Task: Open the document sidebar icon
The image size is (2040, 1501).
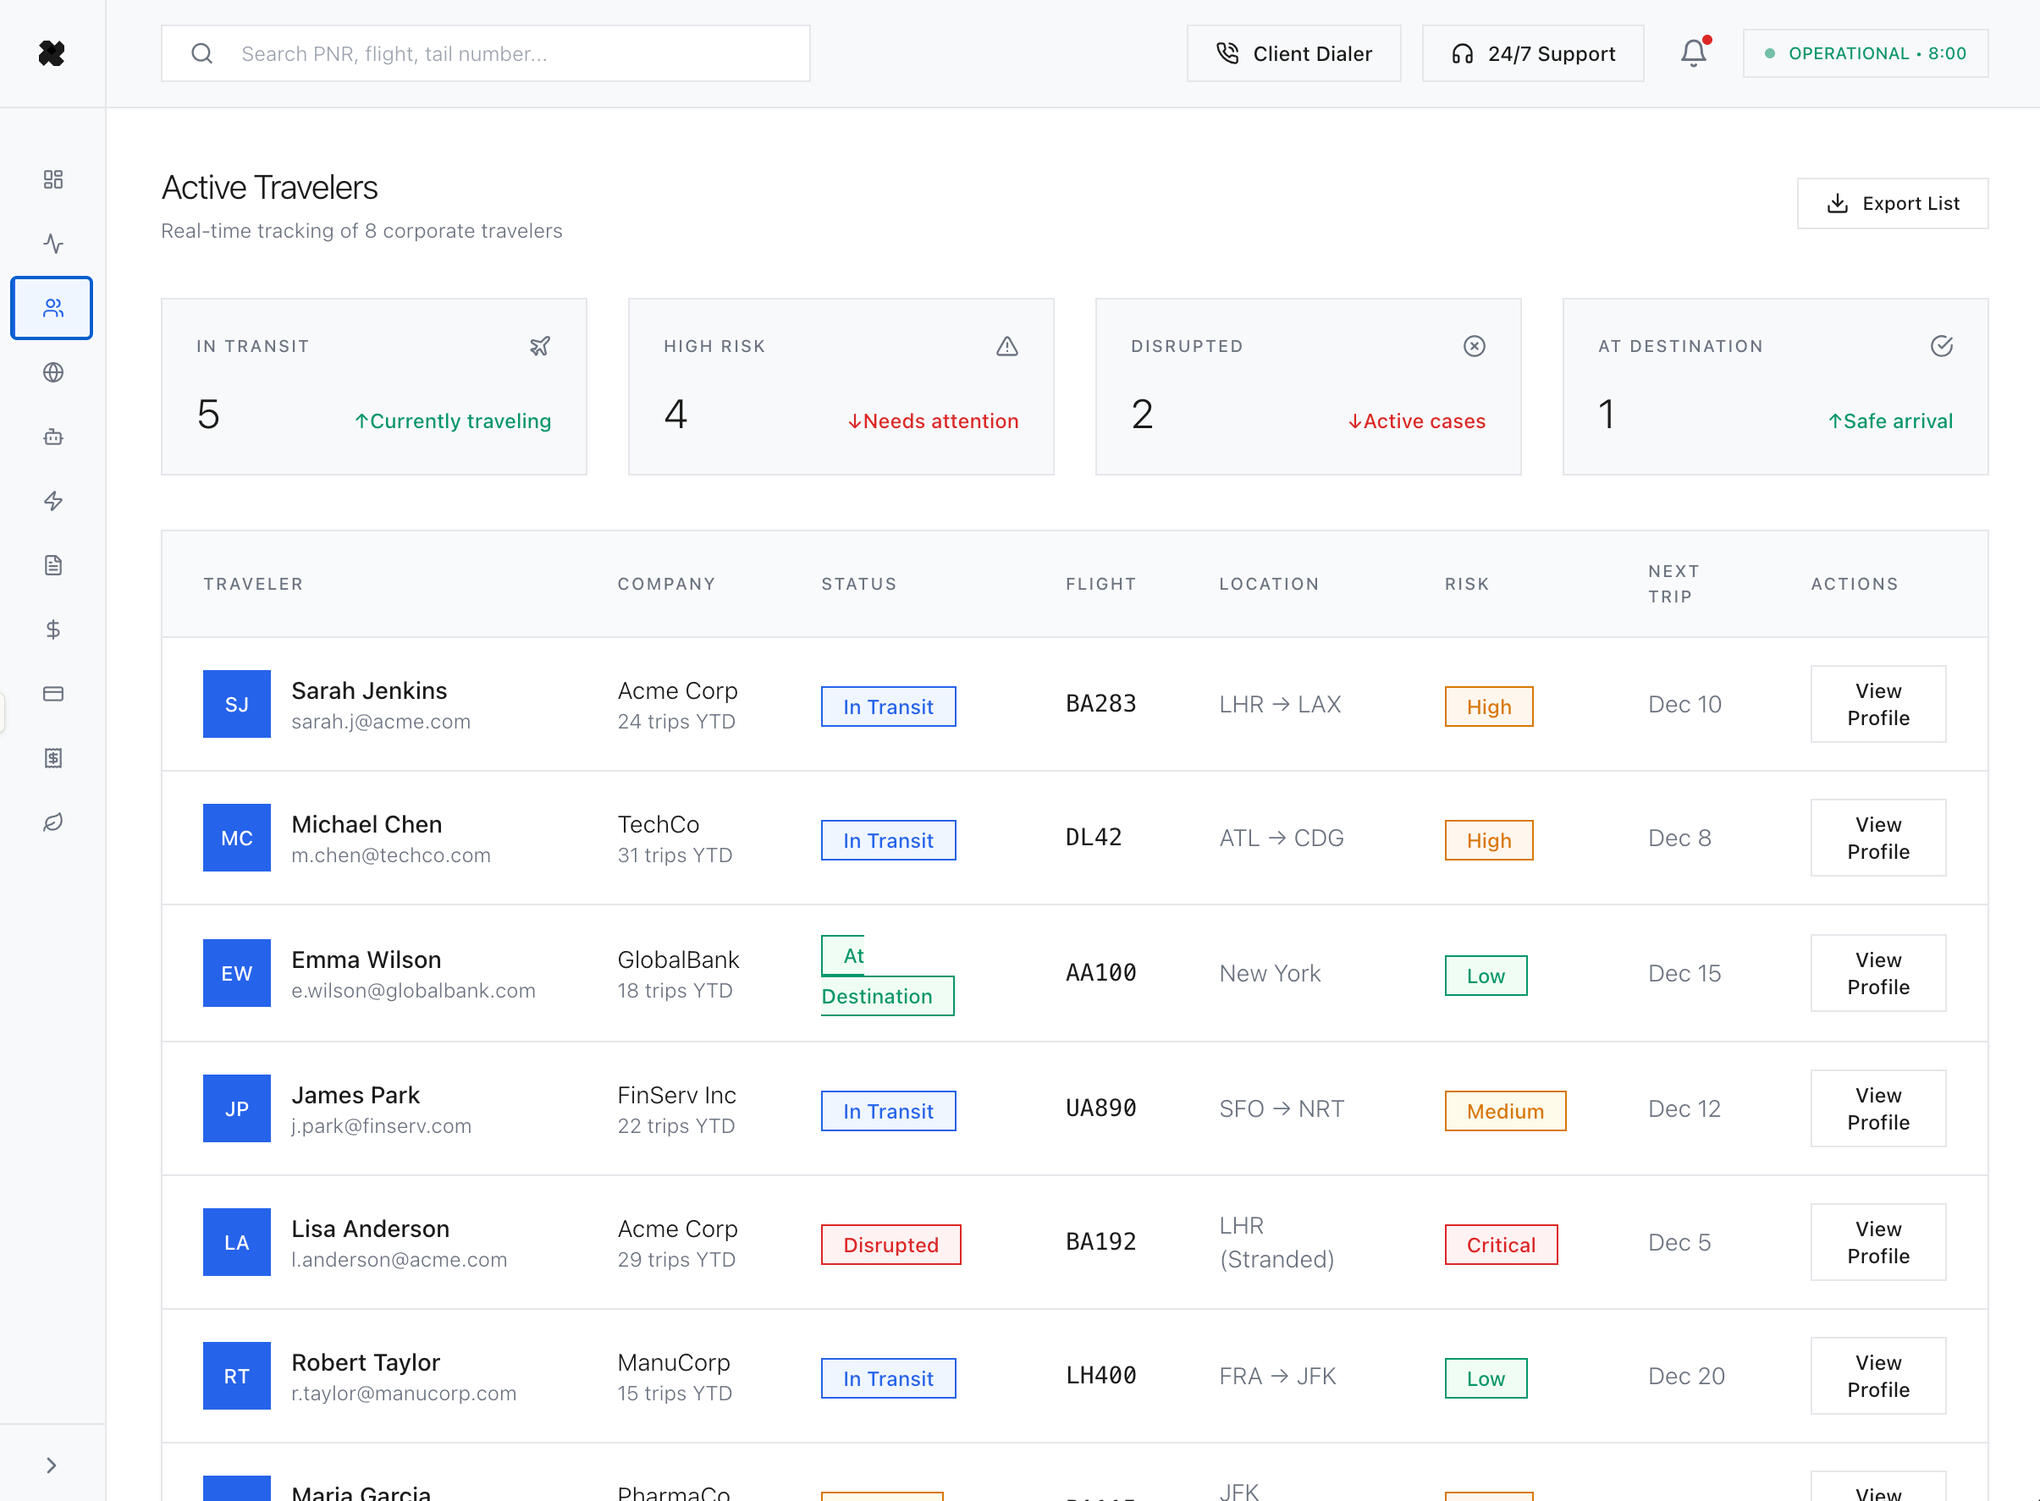Action: [x=53, y=565]
